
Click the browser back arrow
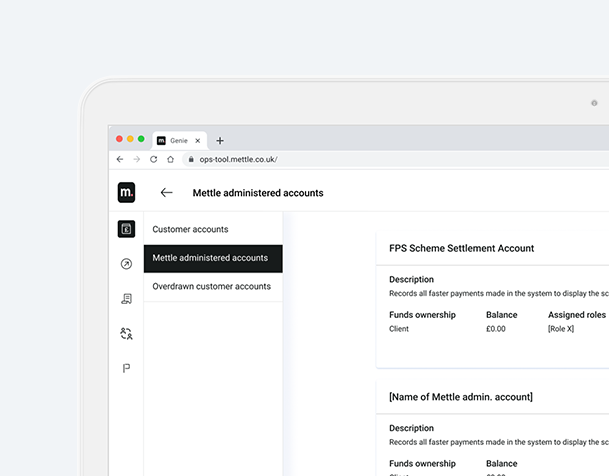[x=120, y=159]
